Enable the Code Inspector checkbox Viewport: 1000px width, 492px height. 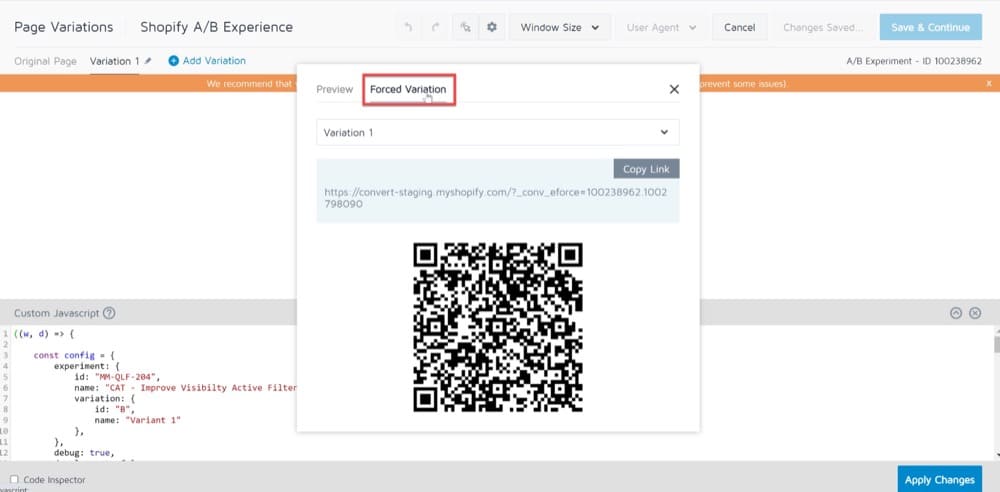pyautogui.click(x=15, y=479)
